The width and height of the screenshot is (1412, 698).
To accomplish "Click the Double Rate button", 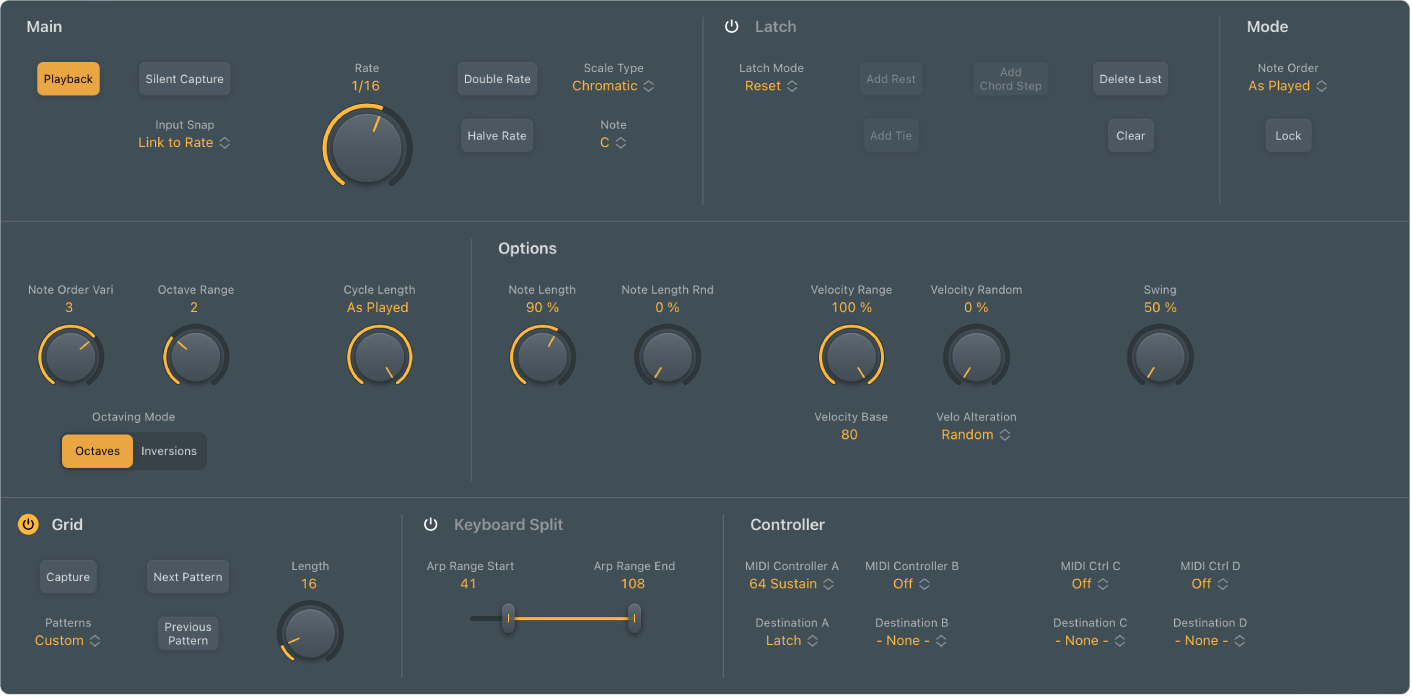I will 497,78.
